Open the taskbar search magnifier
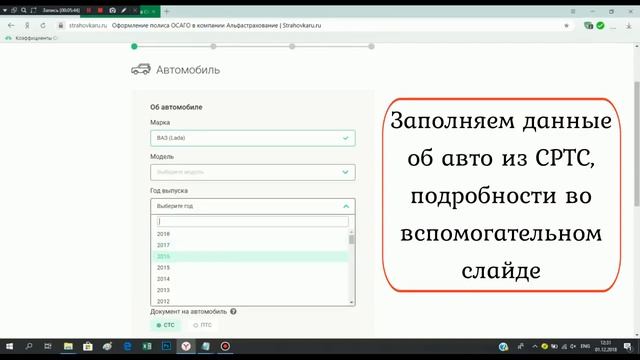Screen dimensions: 640x360 point(29,347)
